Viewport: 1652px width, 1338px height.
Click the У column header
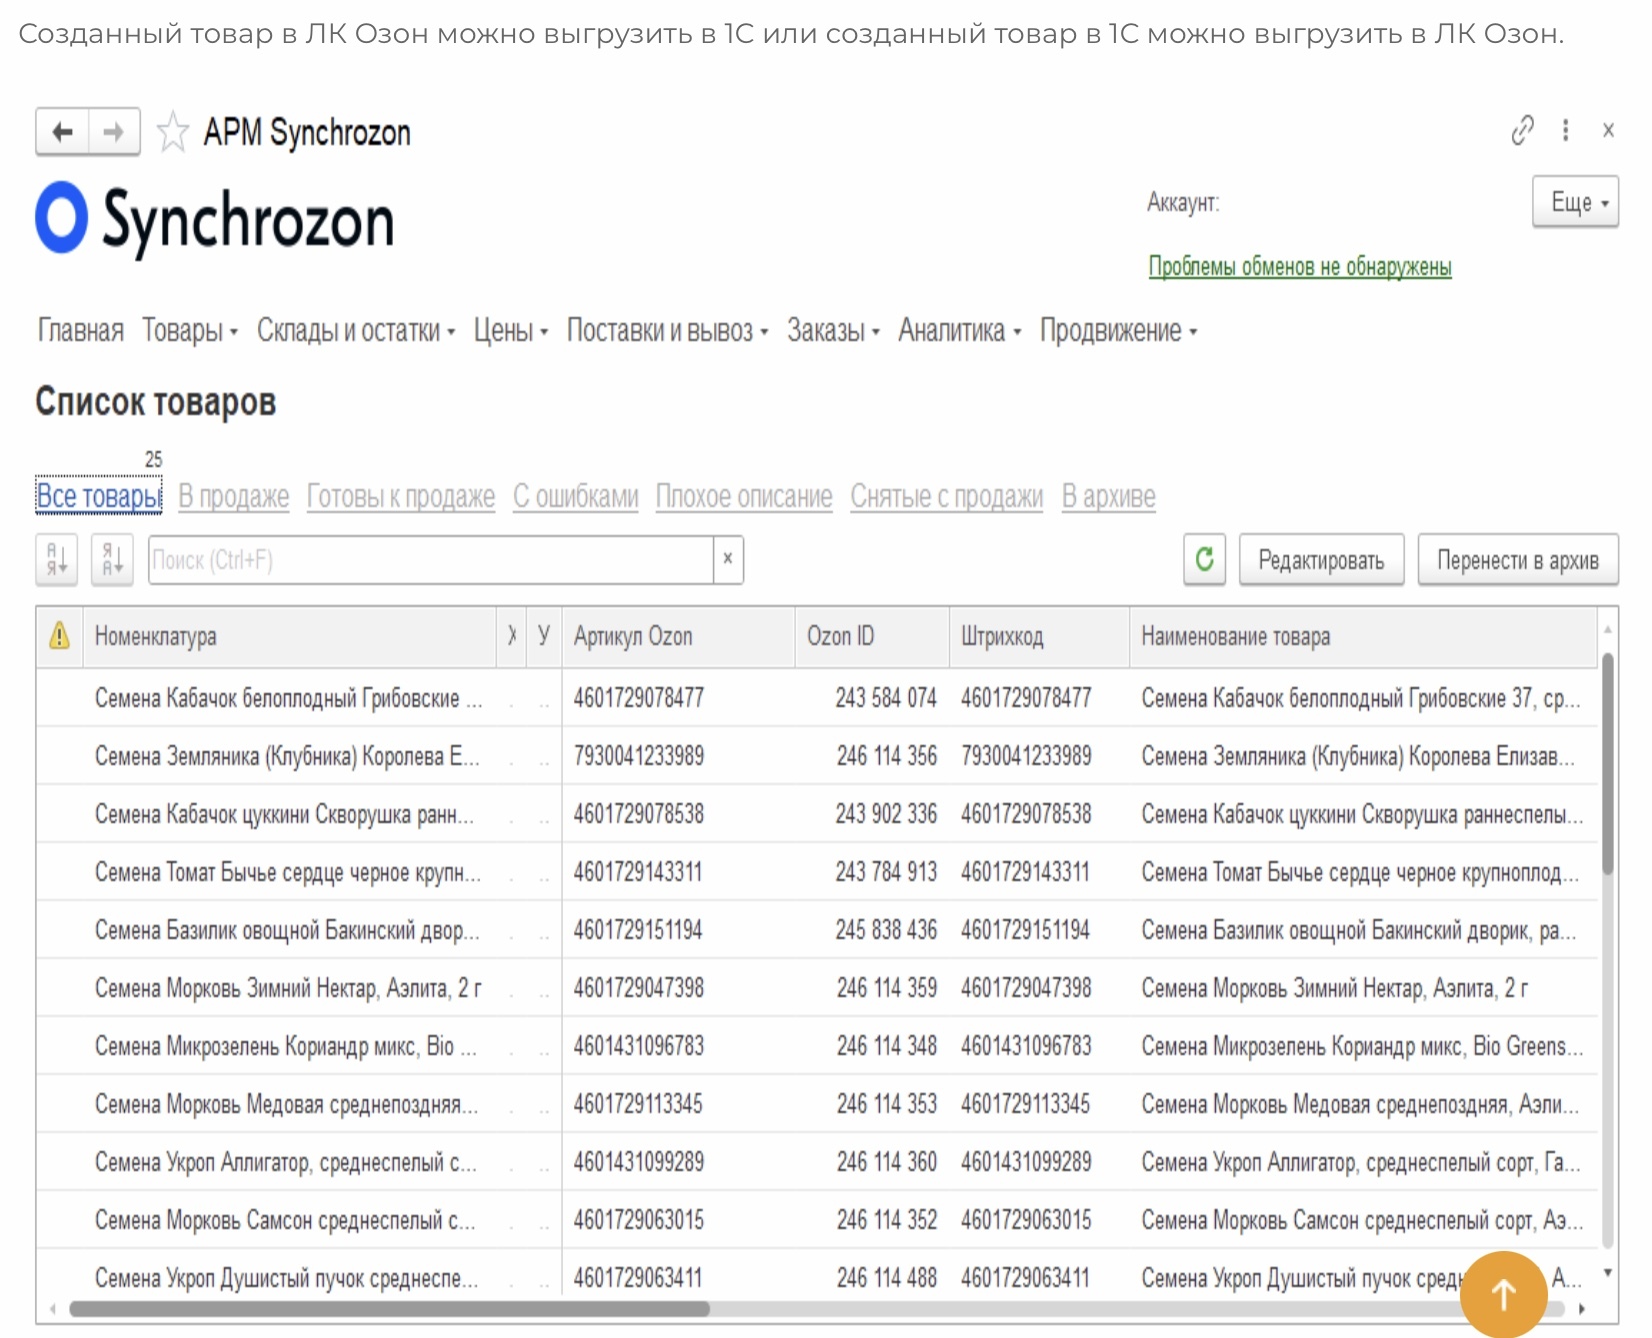[x=544, y=636]
